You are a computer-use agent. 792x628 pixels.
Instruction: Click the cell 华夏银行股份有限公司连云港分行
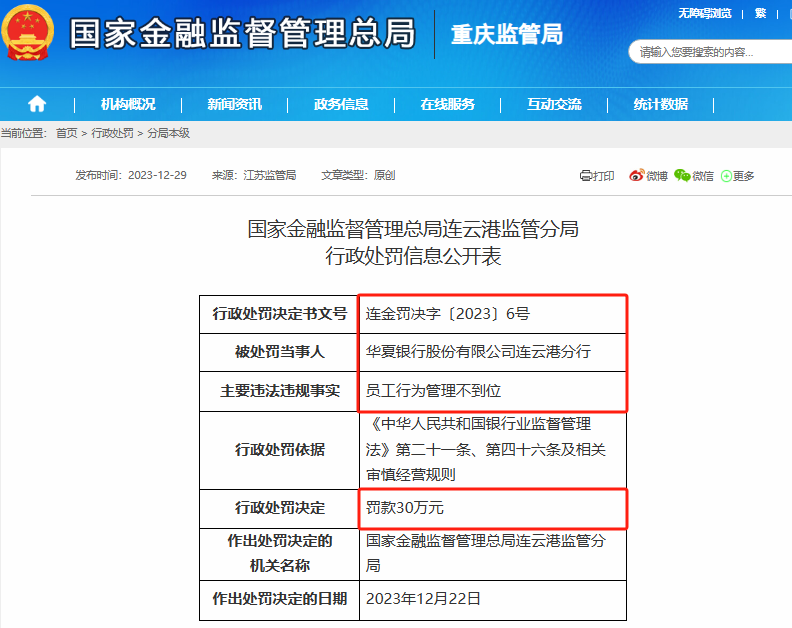point(493,352)
